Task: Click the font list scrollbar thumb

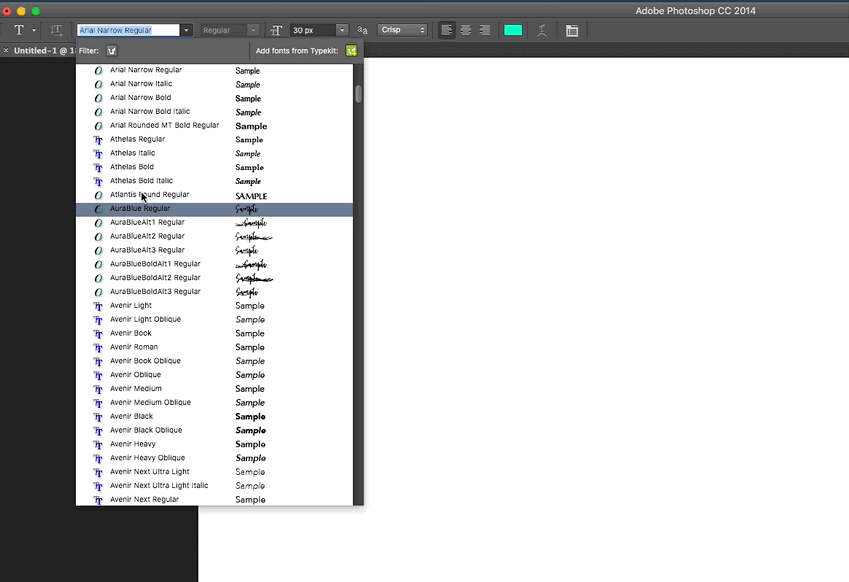Action: [x=358, y=93]
